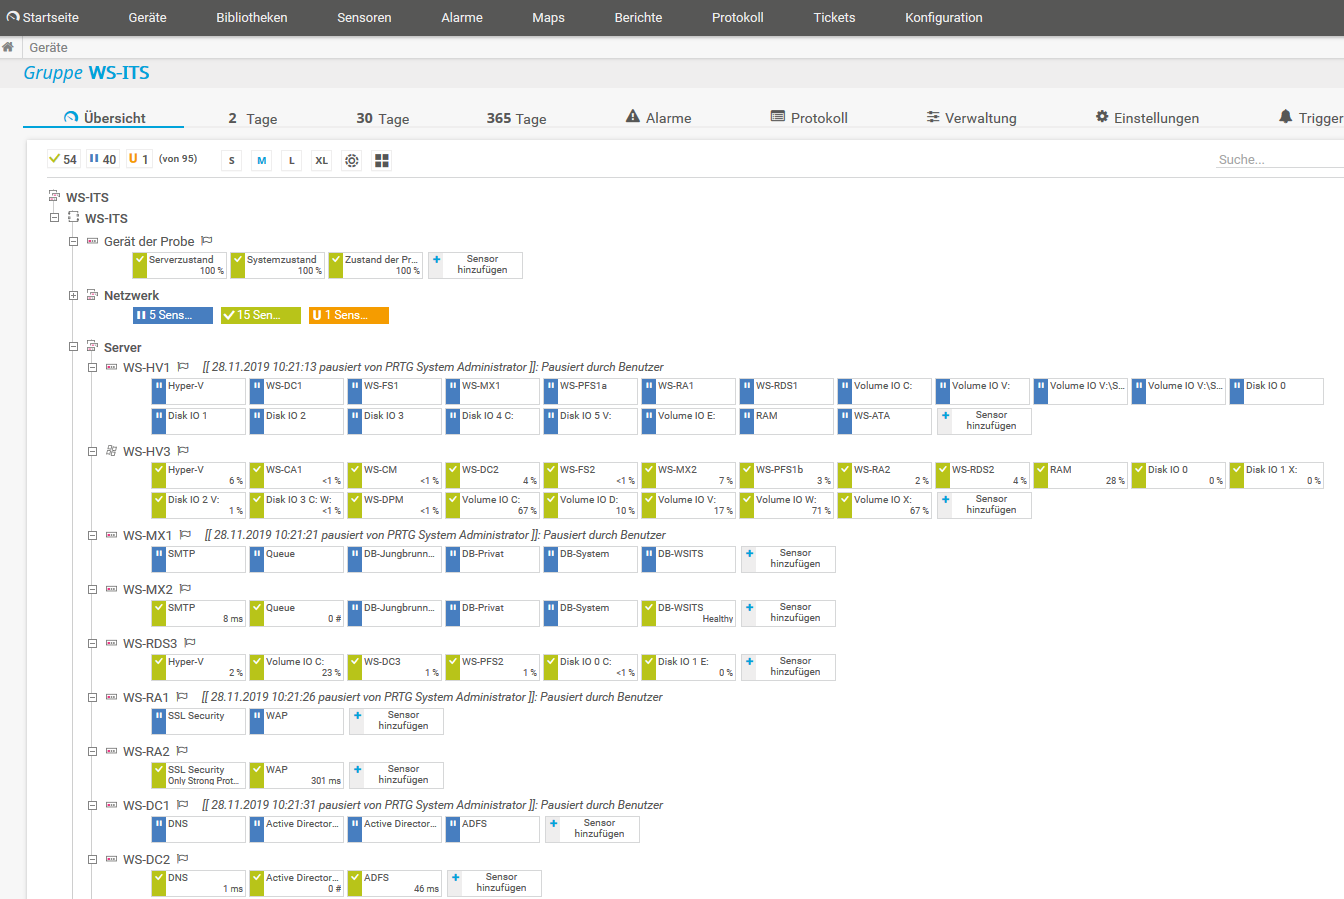Image resolution: width=1344 pixels, height=899 pixels.
Task: Switch to the Verwaltung tab
Action: coord(971,118)
